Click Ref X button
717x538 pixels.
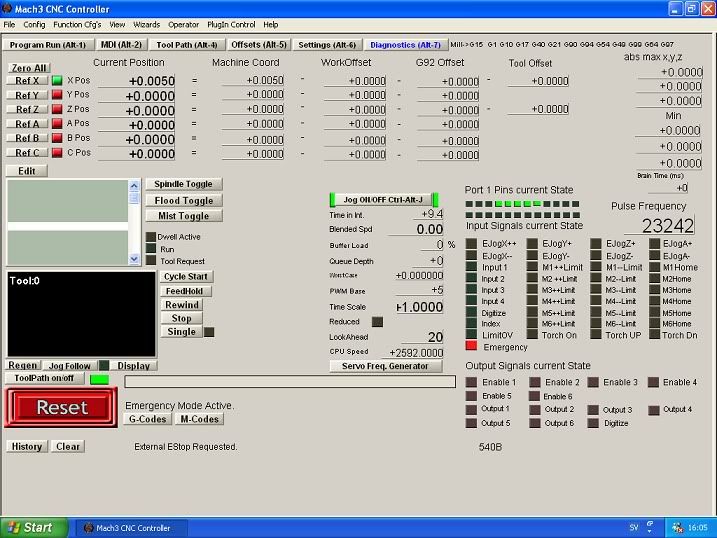(x=27, y=80)
